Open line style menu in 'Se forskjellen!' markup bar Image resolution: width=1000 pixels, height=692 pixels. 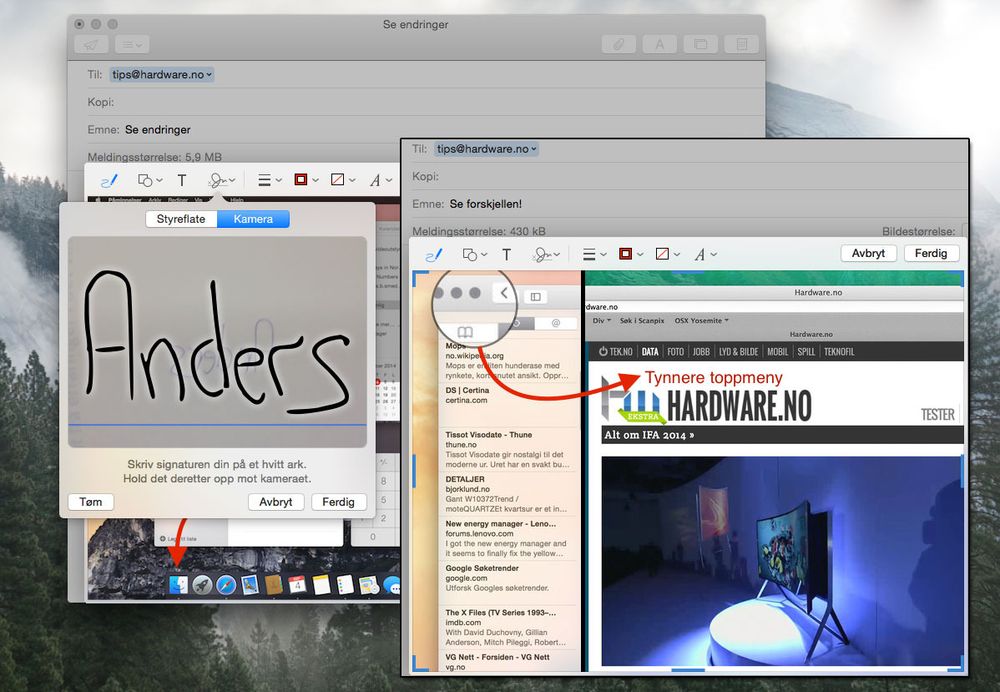tap(594, 254)
